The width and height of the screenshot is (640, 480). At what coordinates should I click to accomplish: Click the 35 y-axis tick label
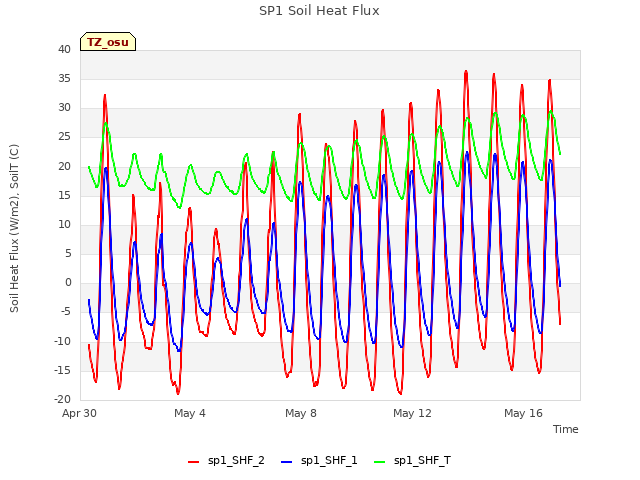(64, 78)
